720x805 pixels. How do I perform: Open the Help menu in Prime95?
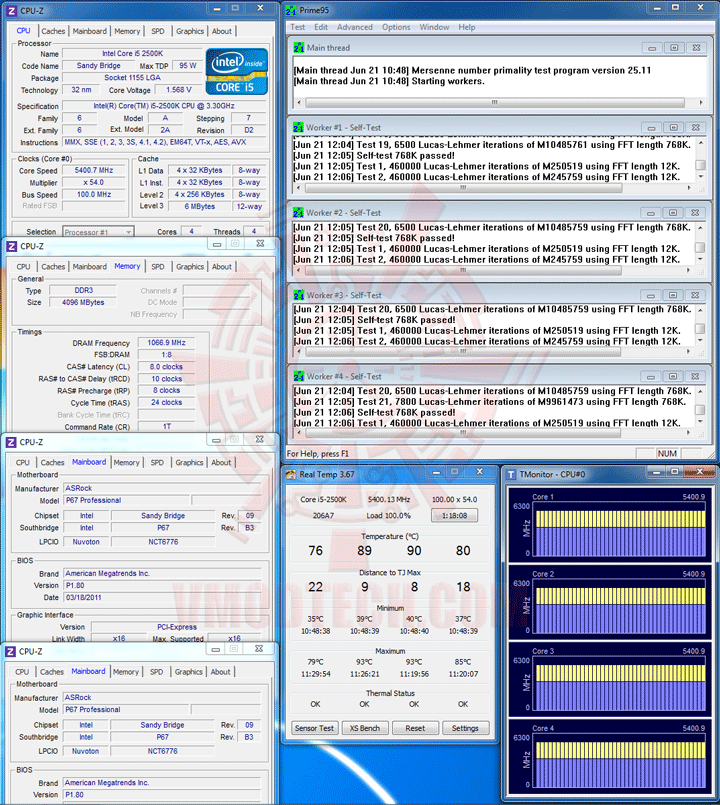pos(466,27)
